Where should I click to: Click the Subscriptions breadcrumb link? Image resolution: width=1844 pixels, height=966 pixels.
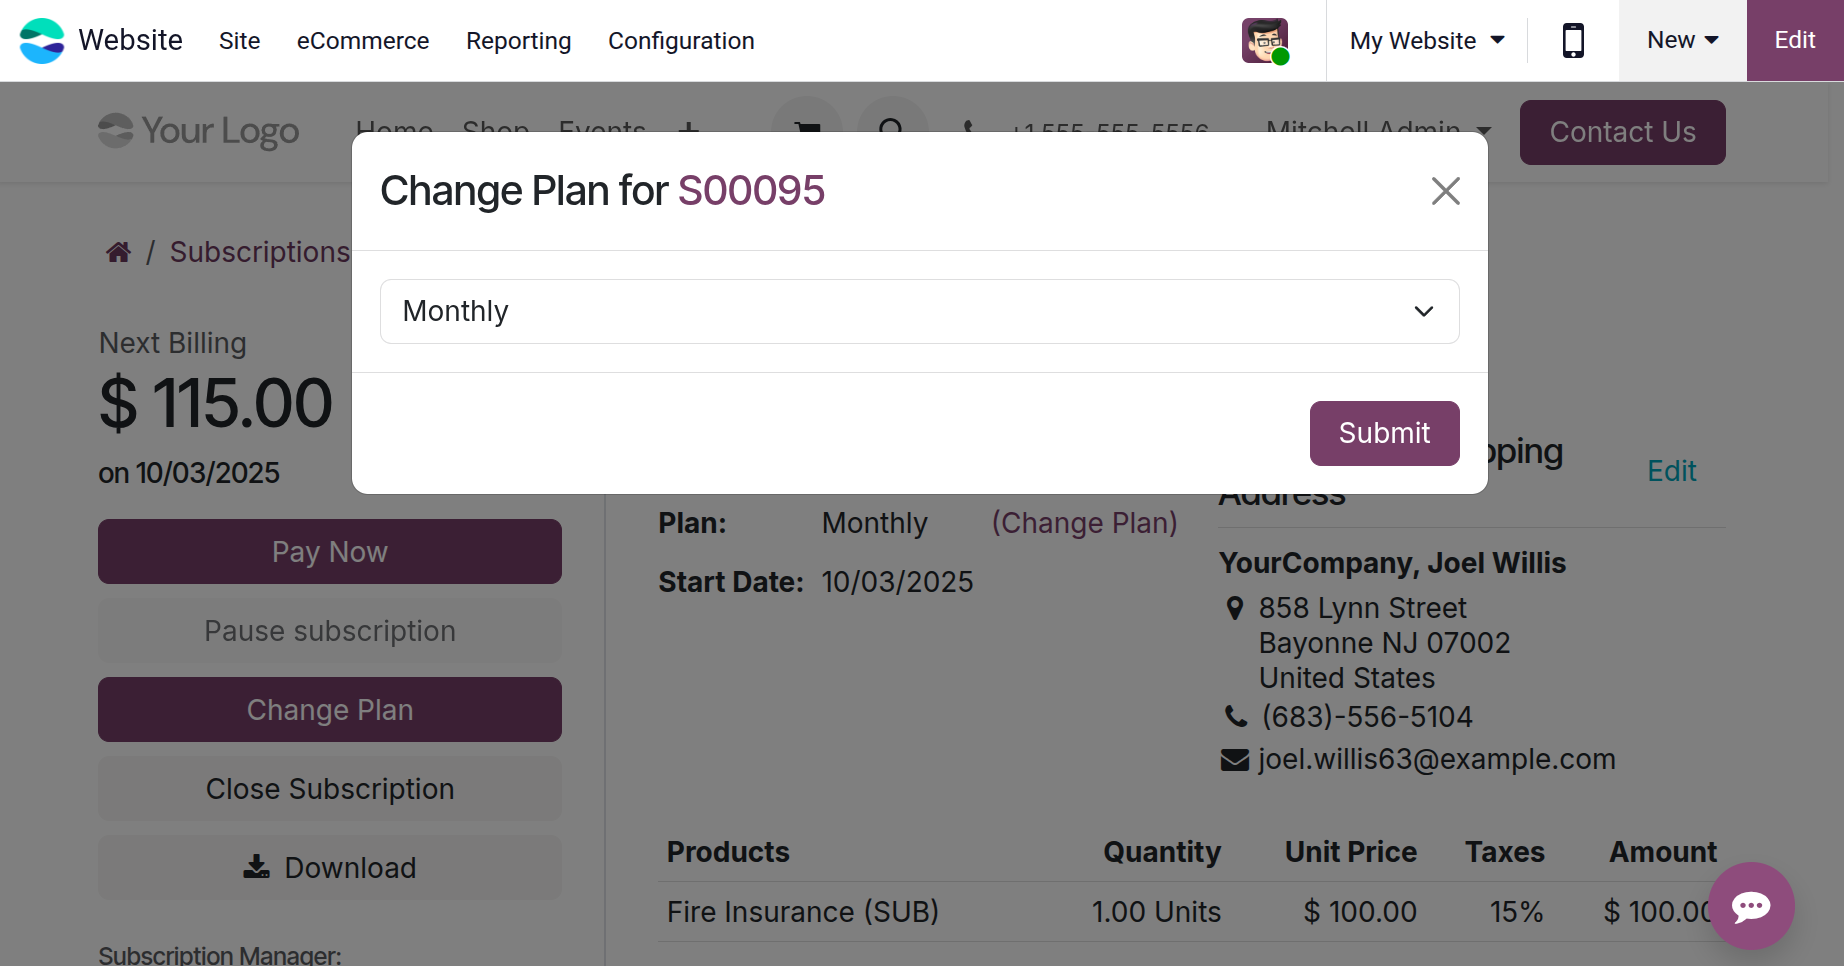[259, 252]
